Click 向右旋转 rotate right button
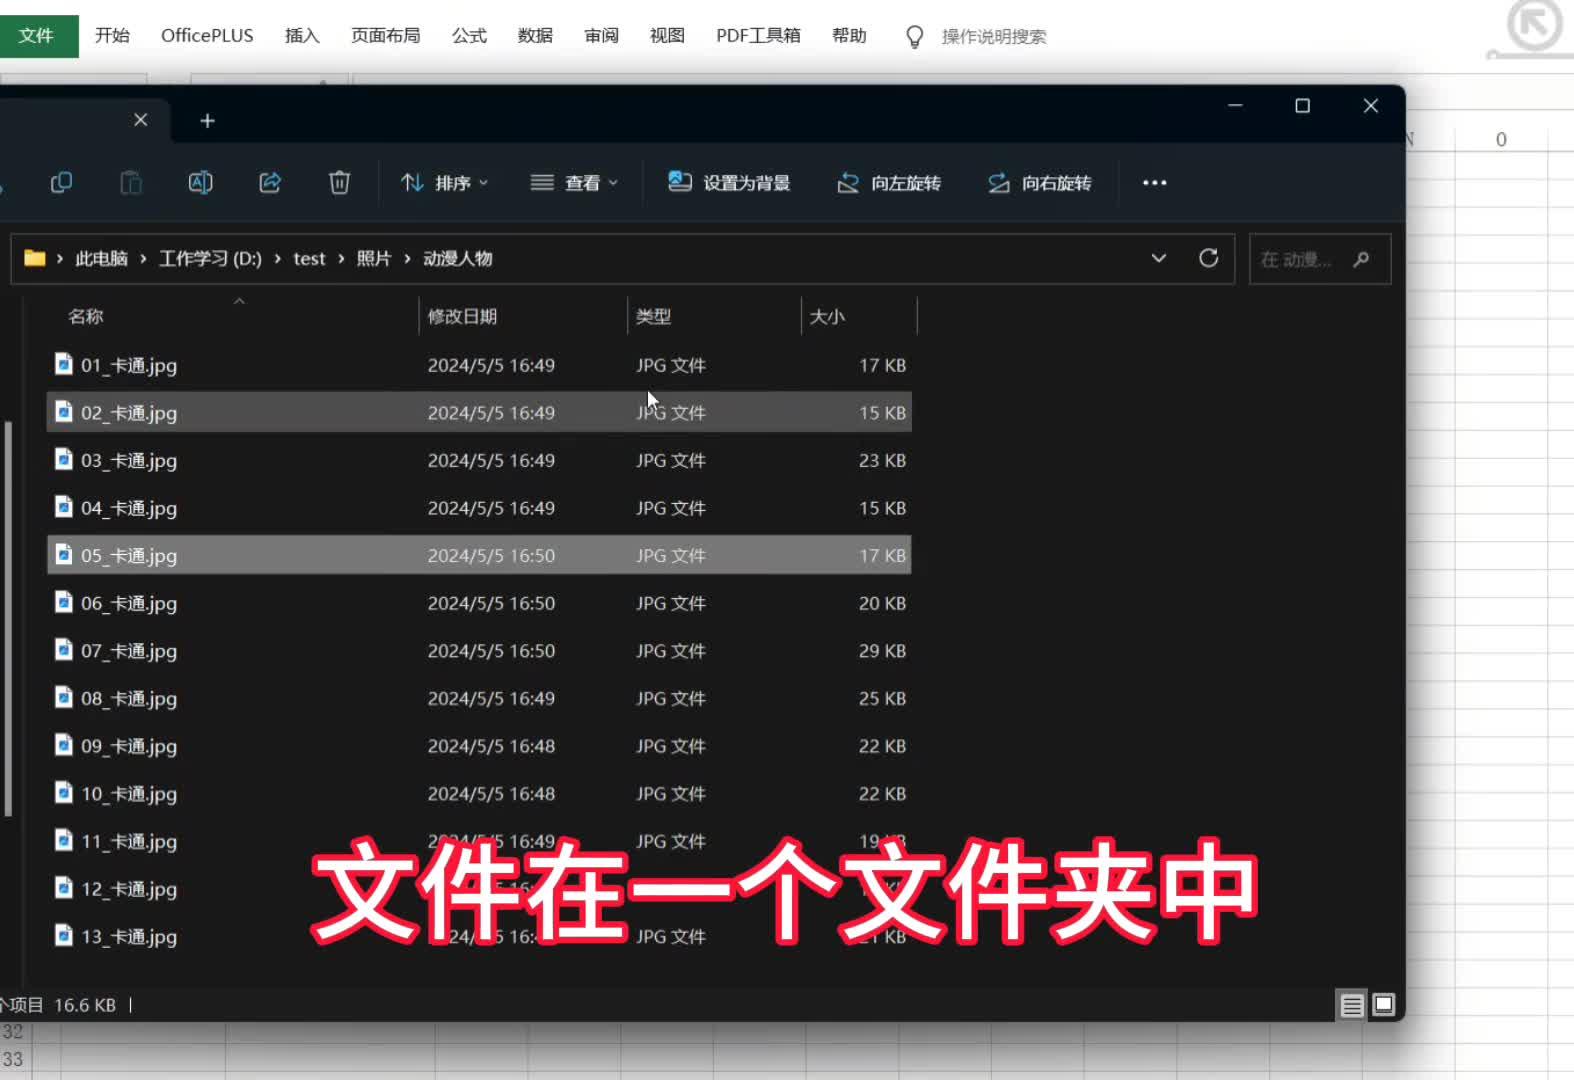The height and width of the screenshot is (1080, 1574). click(1040, 183)
